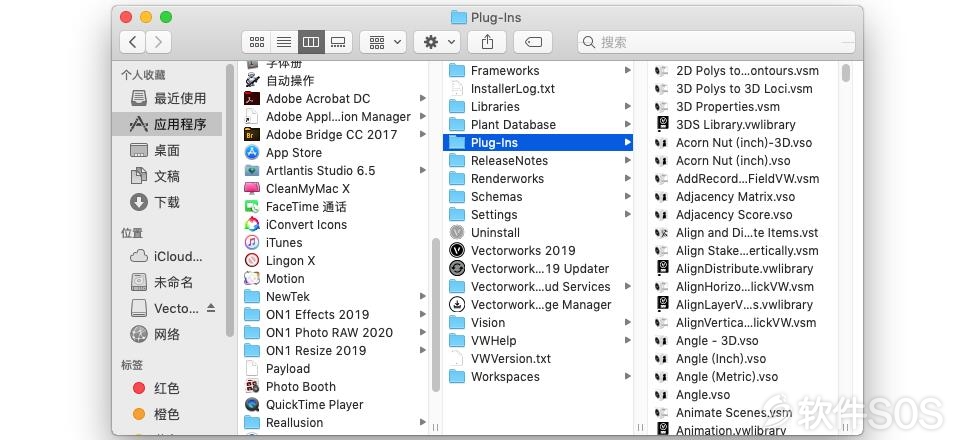The image size is (958, 440).
Task: Click the Motion app icon
Action: [x=252, y=279]
